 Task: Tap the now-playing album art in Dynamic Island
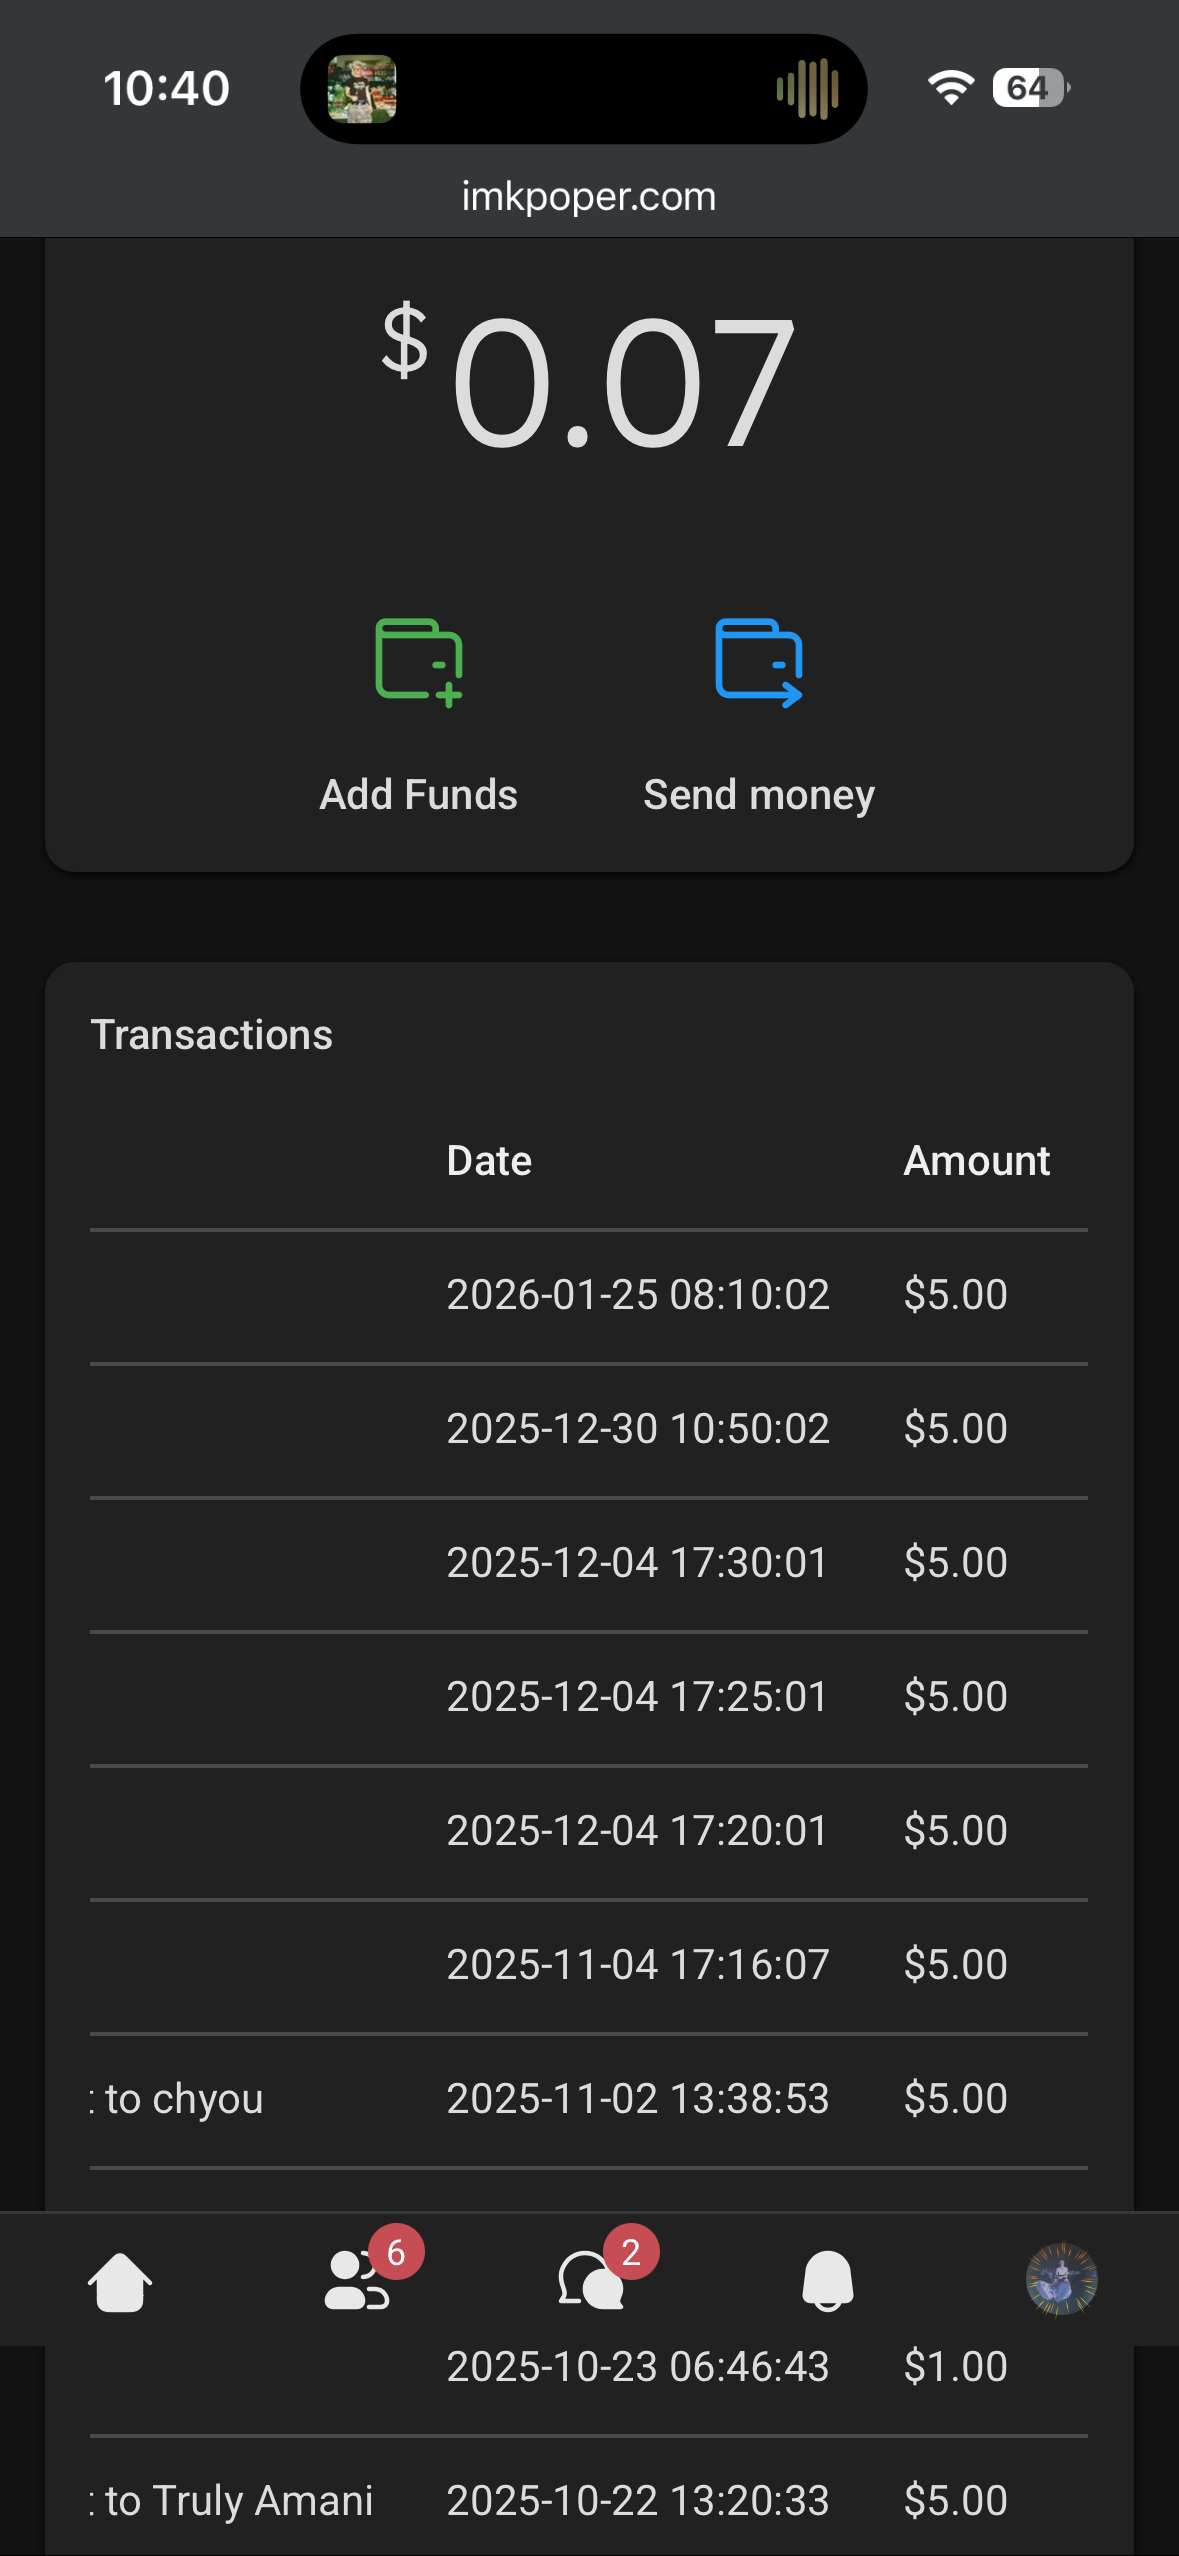coord(362,89)
